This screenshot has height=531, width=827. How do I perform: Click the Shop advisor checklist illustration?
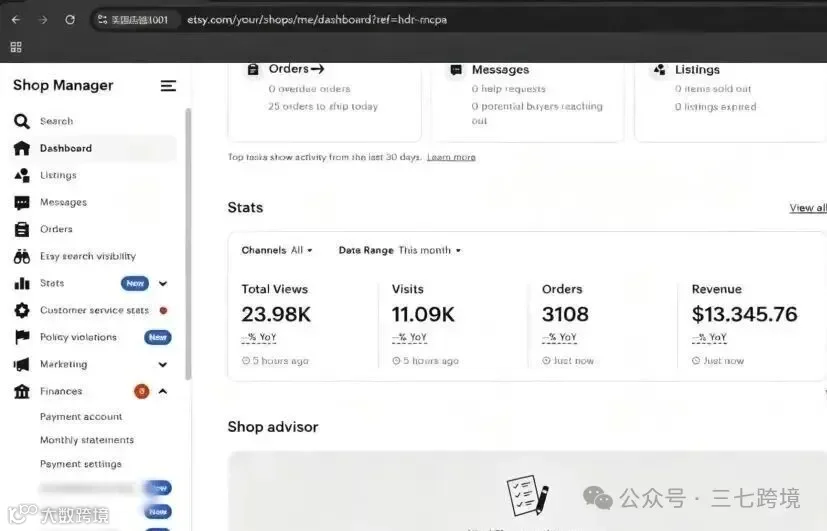click(x=528, y=496)
